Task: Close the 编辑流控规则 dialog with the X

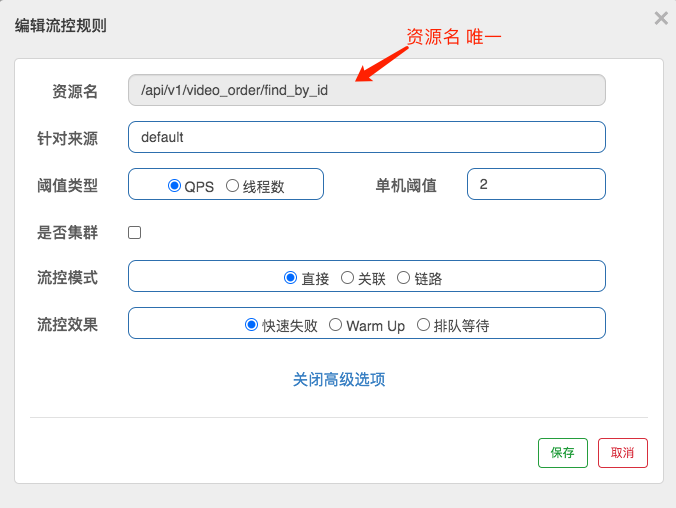Action: coord(660,18)
